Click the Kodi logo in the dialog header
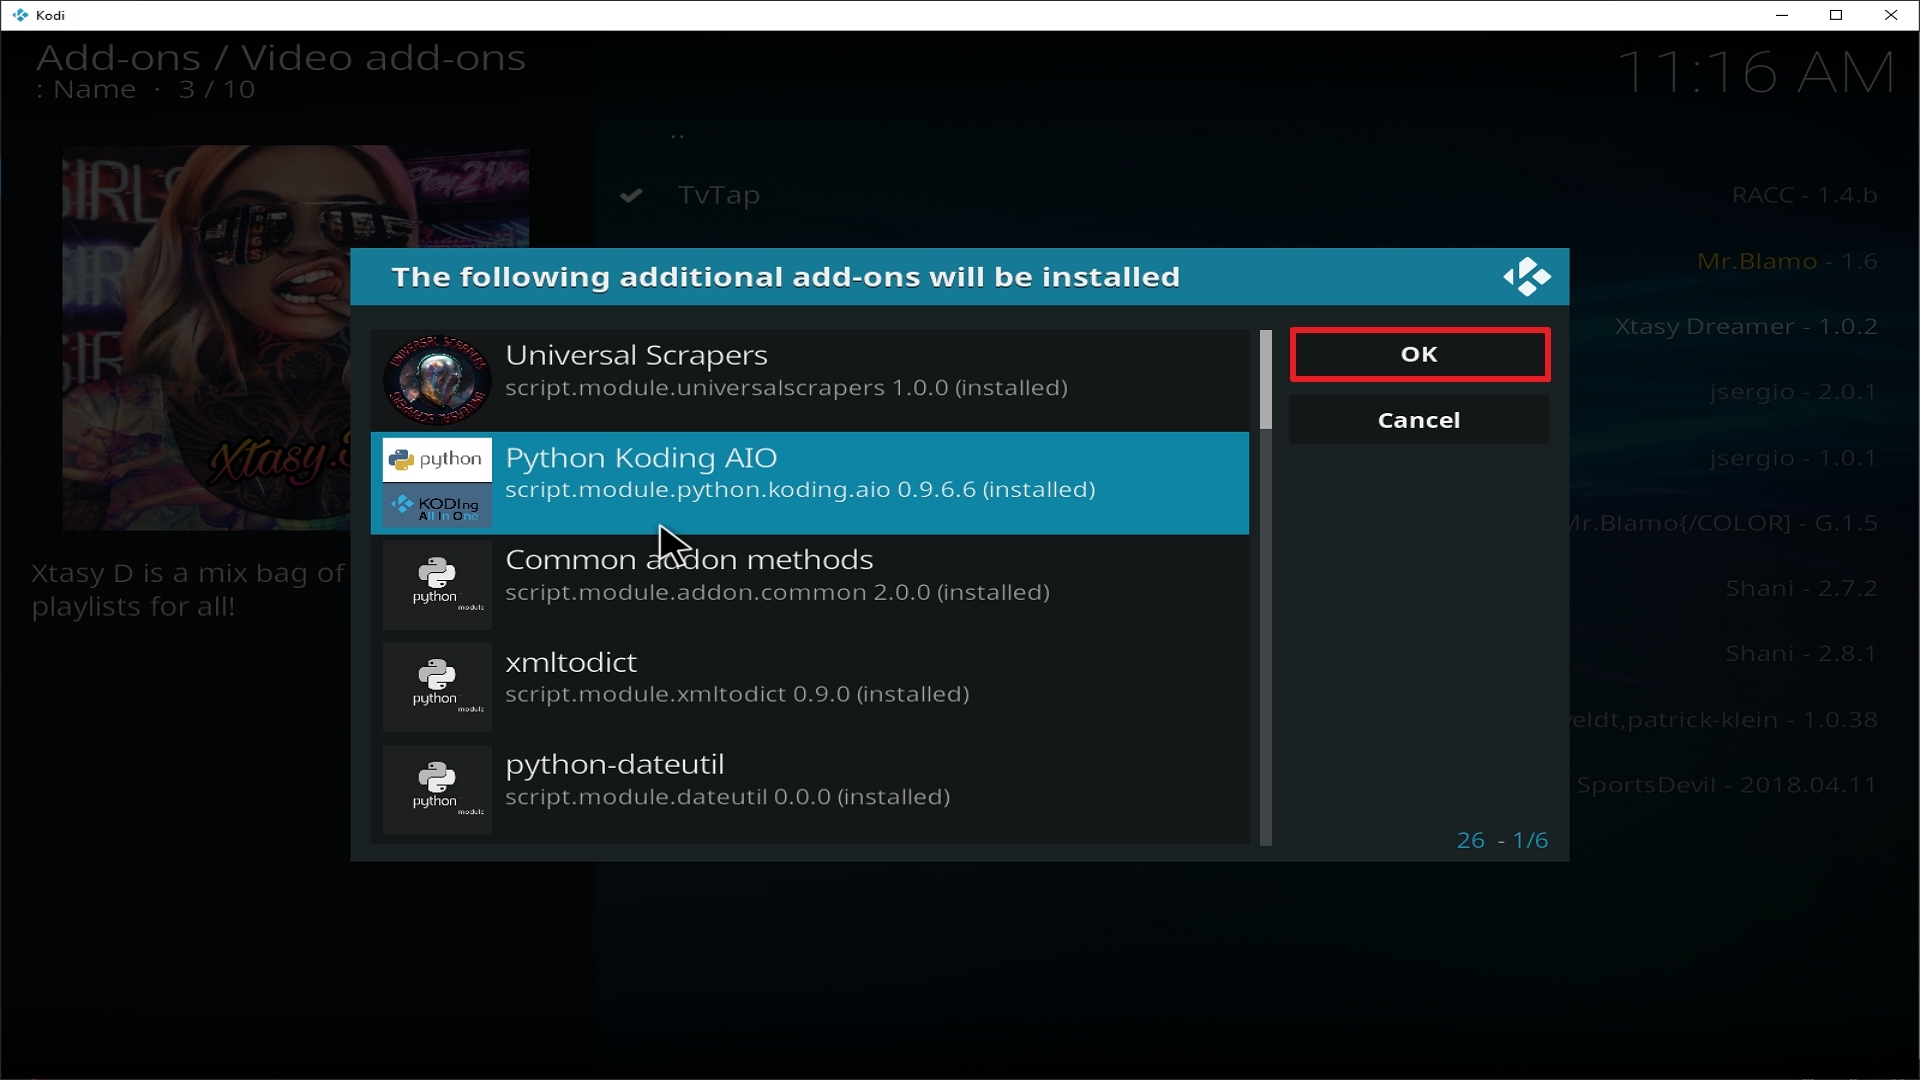Screen dimensions: 1920x1080 click(x=1526, y=277)
